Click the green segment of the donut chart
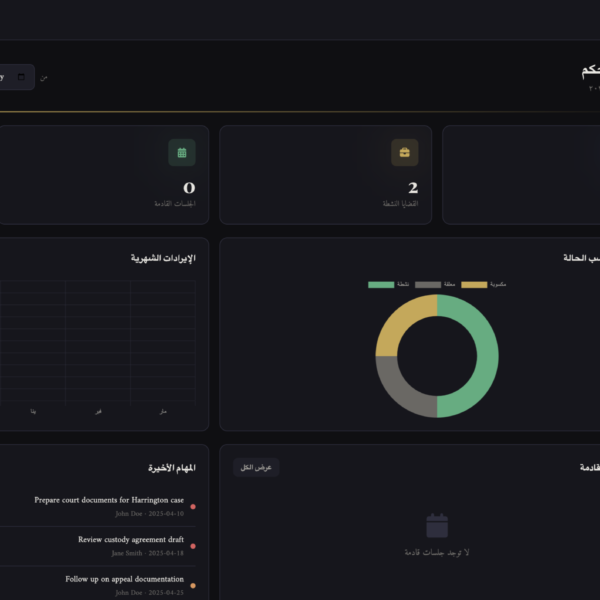 487,356
